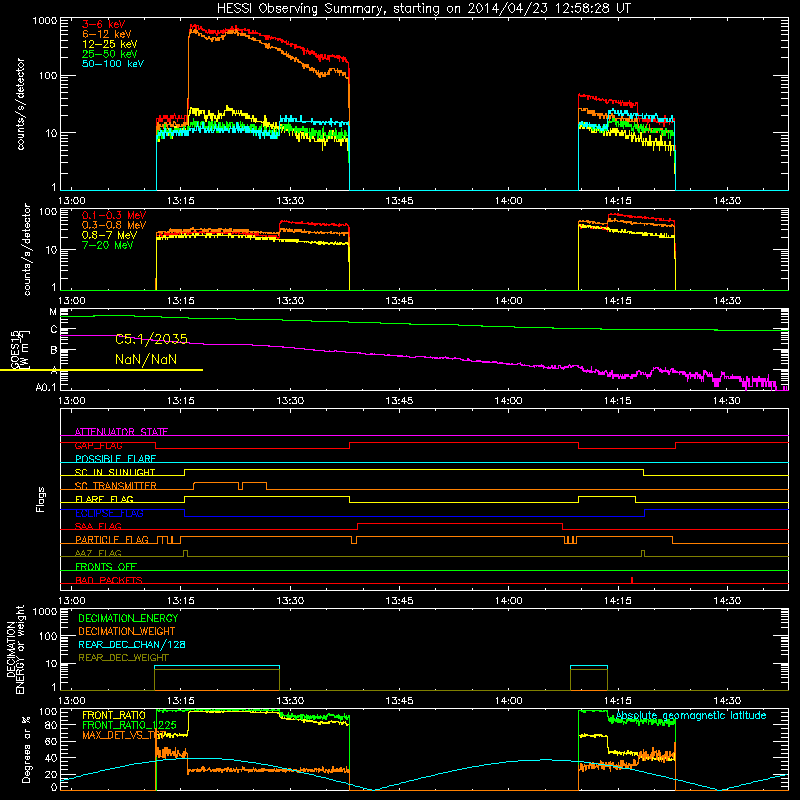
Task: Click the GOES15 vertical axis label
Action: [x=14, y=349]
